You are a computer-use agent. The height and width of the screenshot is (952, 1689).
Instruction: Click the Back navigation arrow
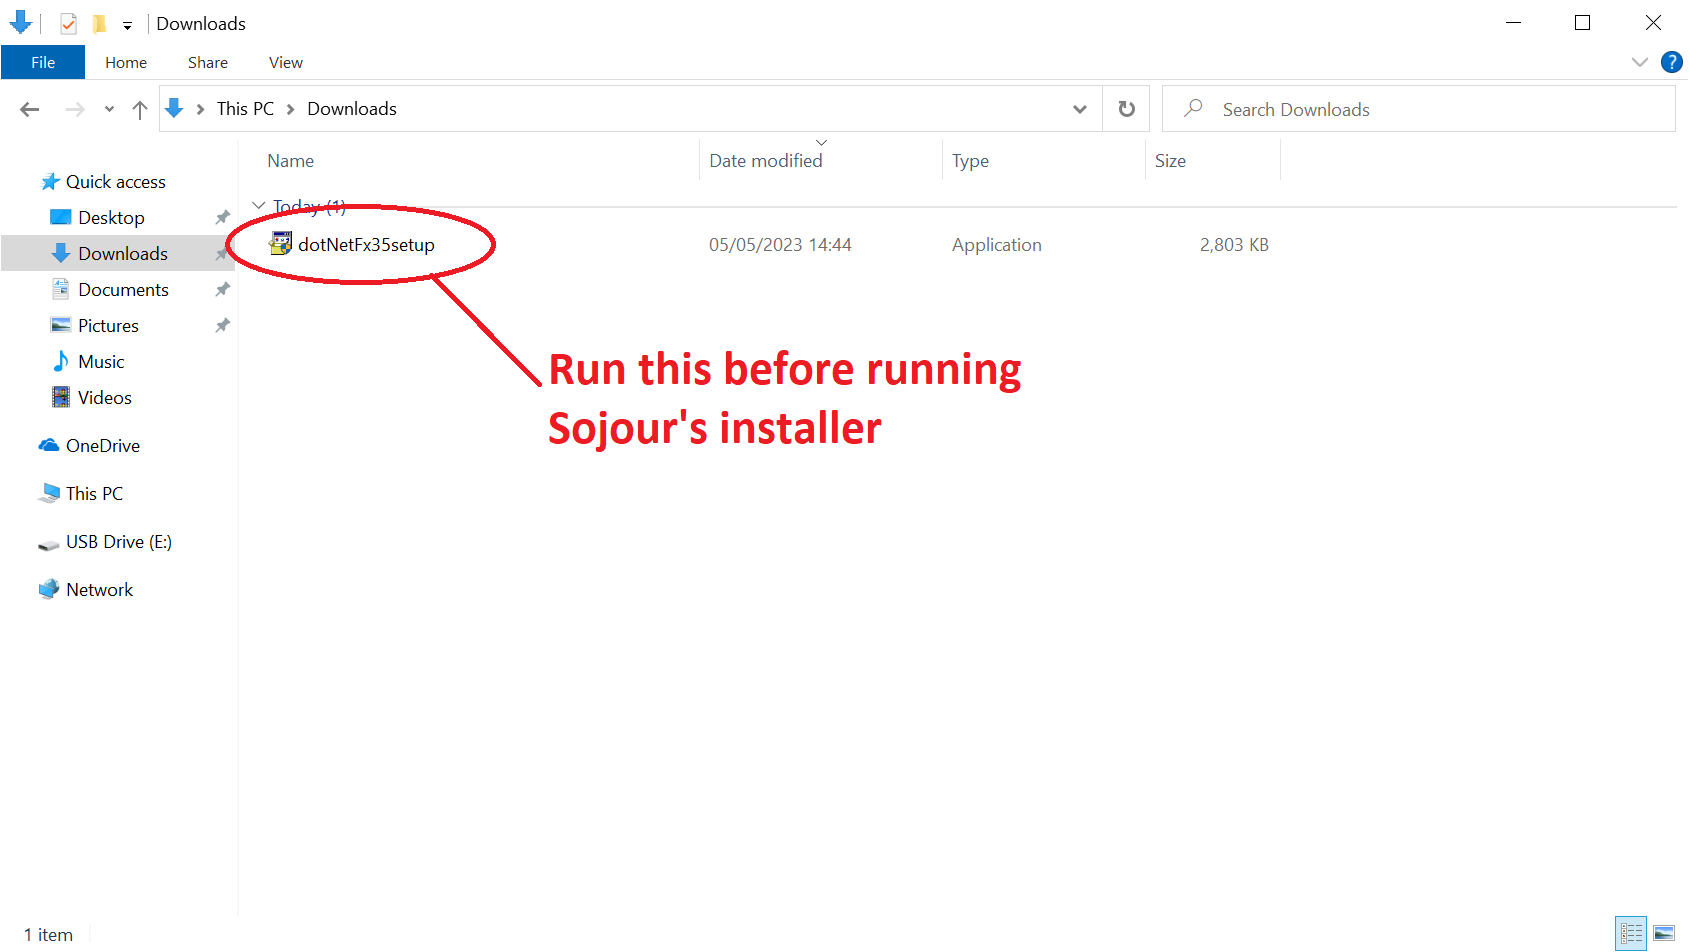[29, 109]
